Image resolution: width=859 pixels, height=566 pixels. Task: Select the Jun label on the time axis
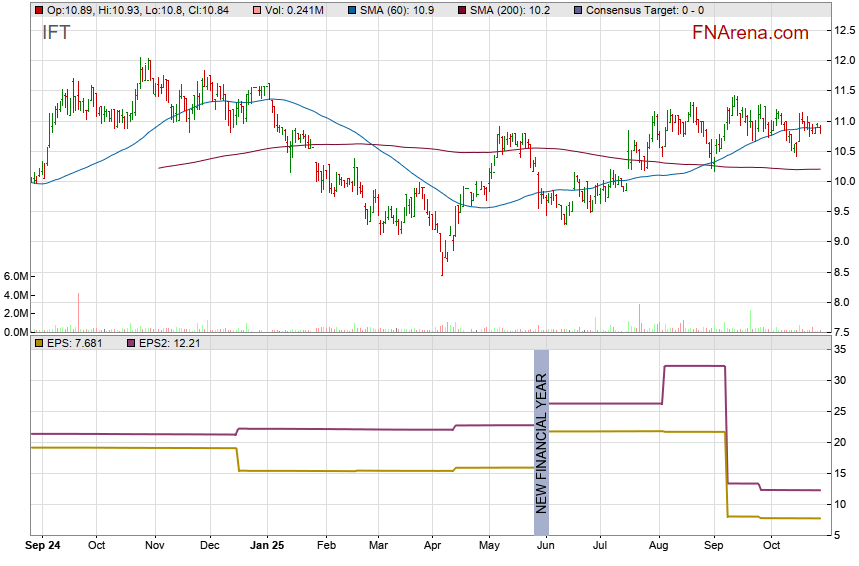coord(546,546)
